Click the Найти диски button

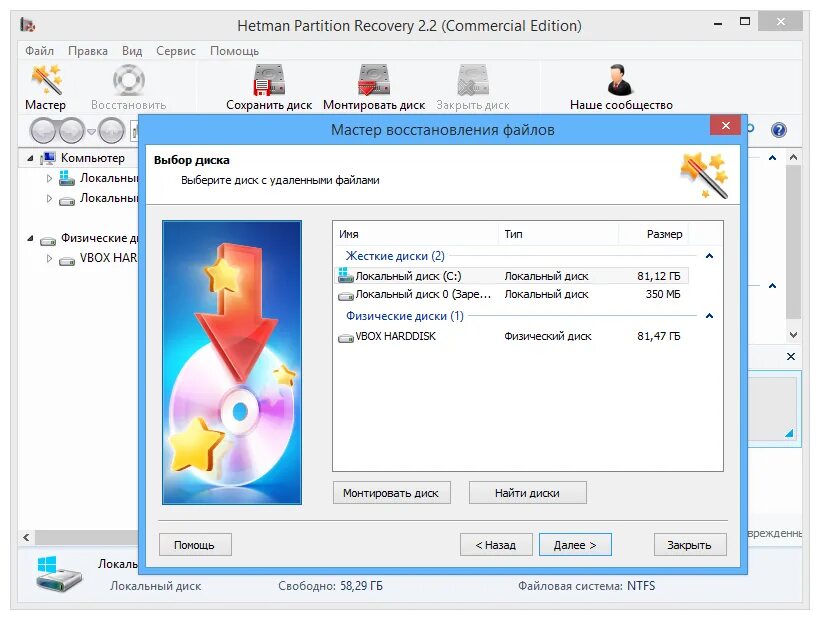tap(527, 493)
